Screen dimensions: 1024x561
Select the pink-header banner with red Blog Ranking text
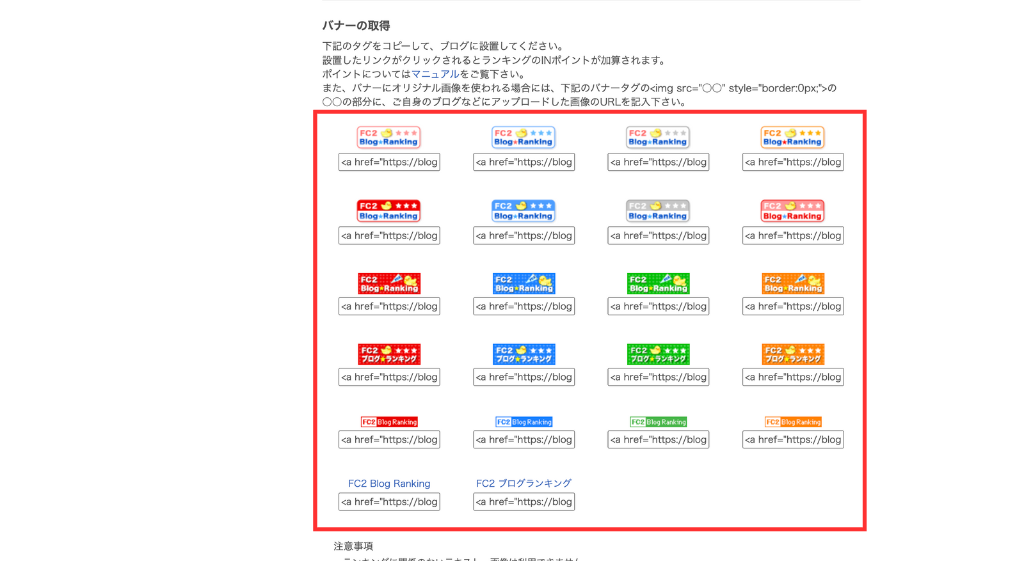[x=793, y=211]
